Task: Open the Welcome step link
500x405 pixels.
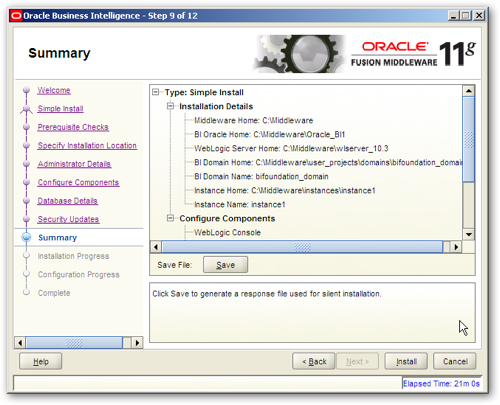Action: pyautogui.click(x=54, y=90)
